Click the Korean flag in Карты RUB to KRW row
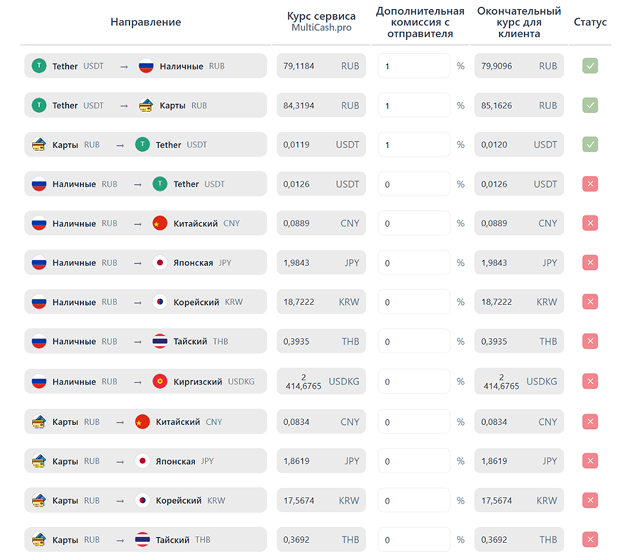626x558 pixels. pyautogui.click(x=142, y=501)
